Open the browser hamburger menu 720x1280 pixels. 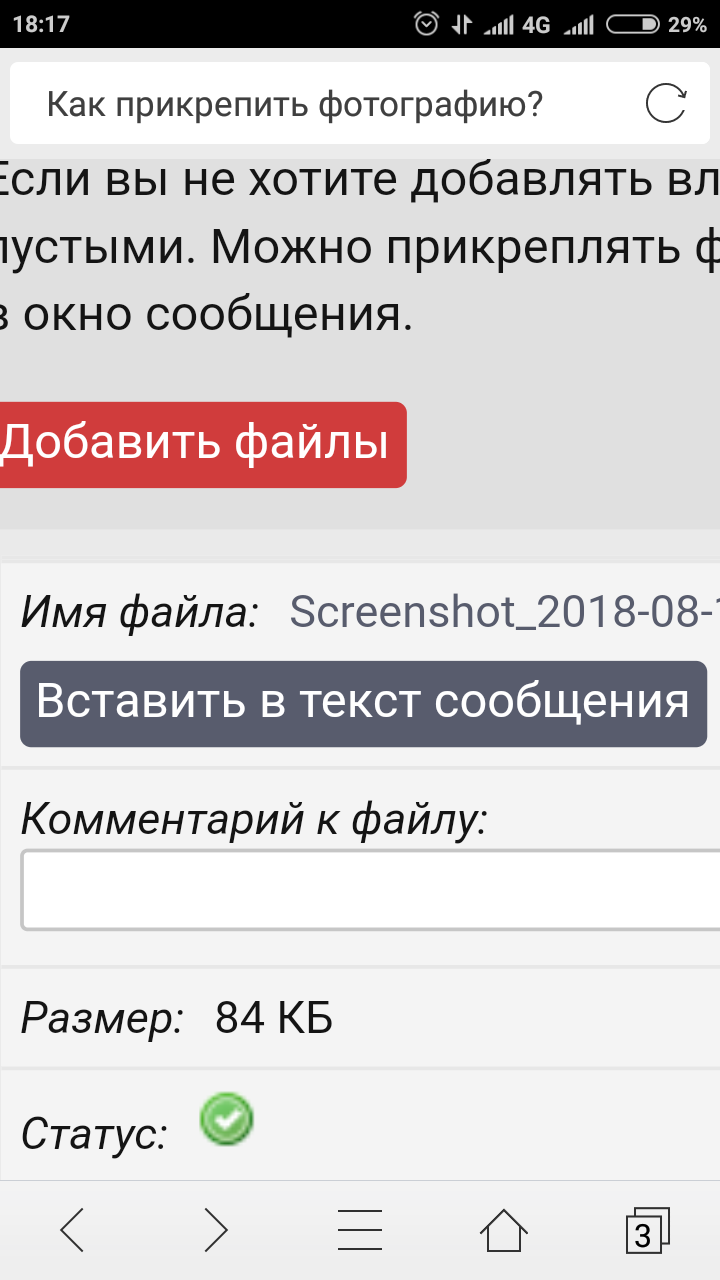point(360,1229)
